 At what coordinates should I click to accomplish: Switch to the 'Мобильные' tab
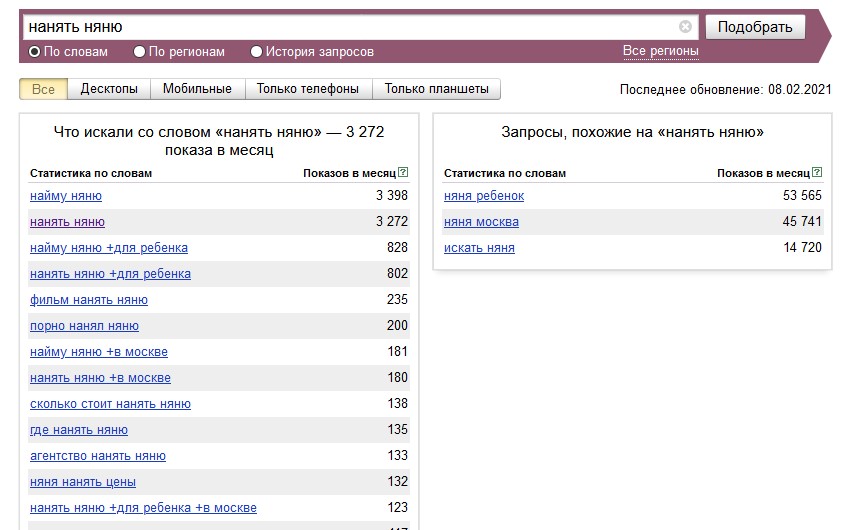(197, 89)
